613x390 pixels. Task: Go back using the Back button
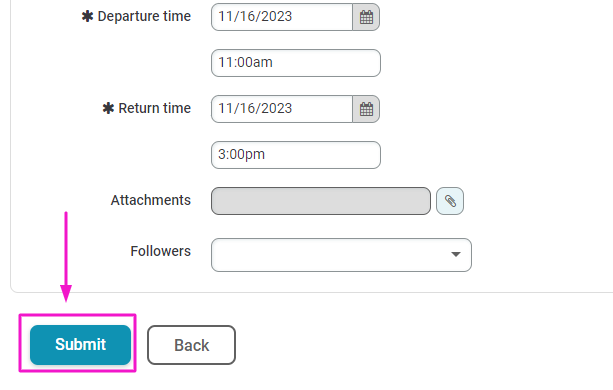[192, 345]
